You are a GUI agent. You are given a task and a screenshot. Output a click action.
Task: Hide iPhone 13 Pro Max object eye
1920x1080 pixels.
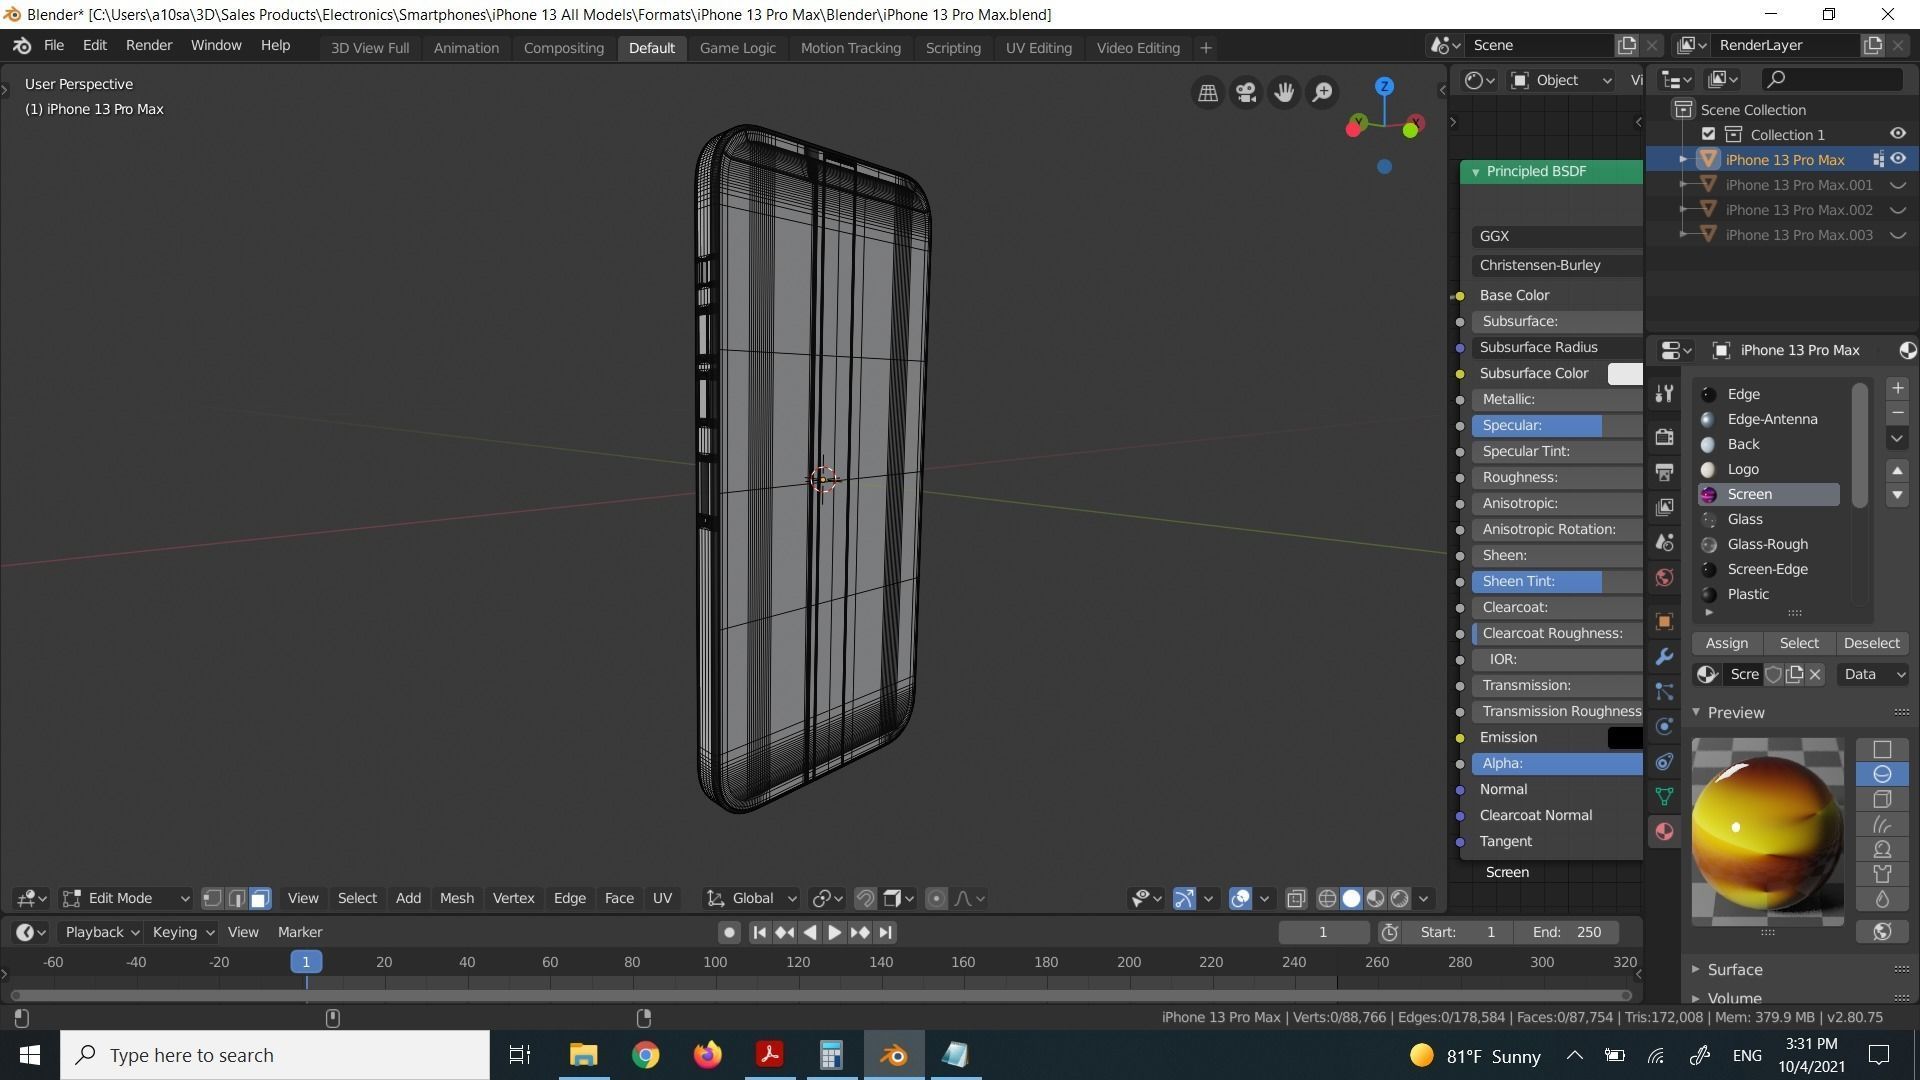pyautogui.click(x=1898, y=159)
